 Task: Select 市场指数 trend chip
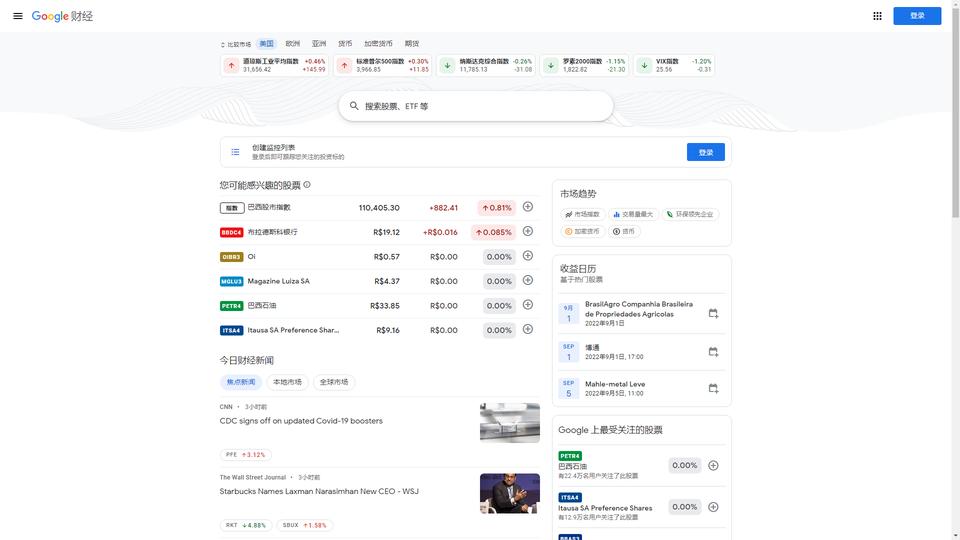[x=582, y=214]
